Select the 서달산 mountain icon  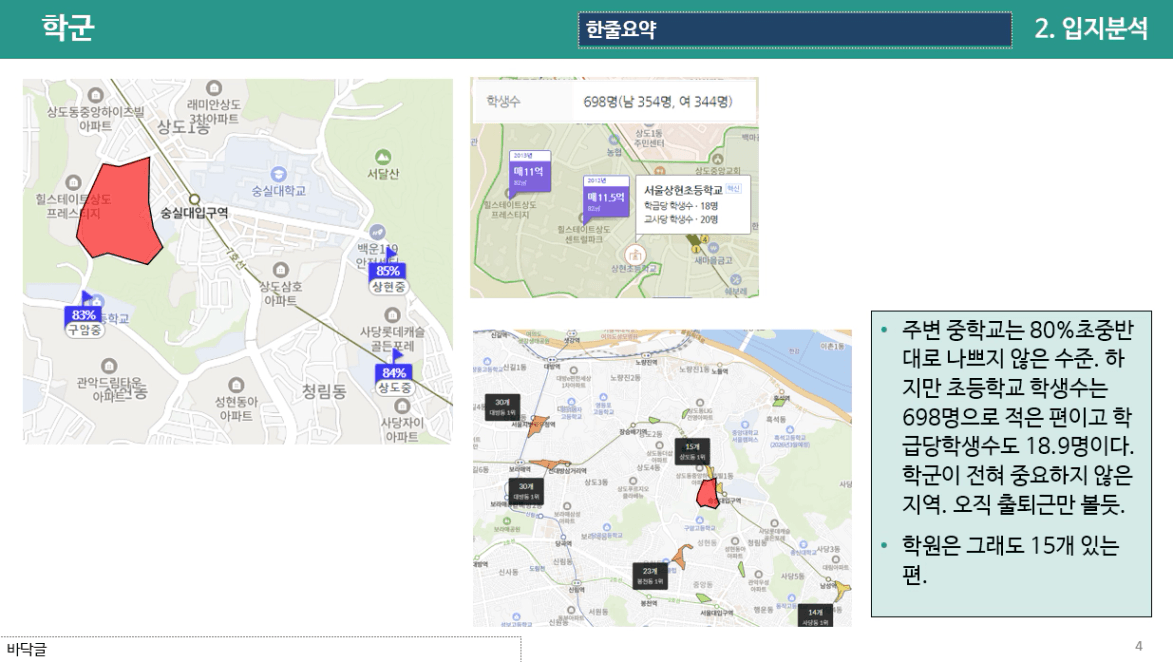[383, 157]
